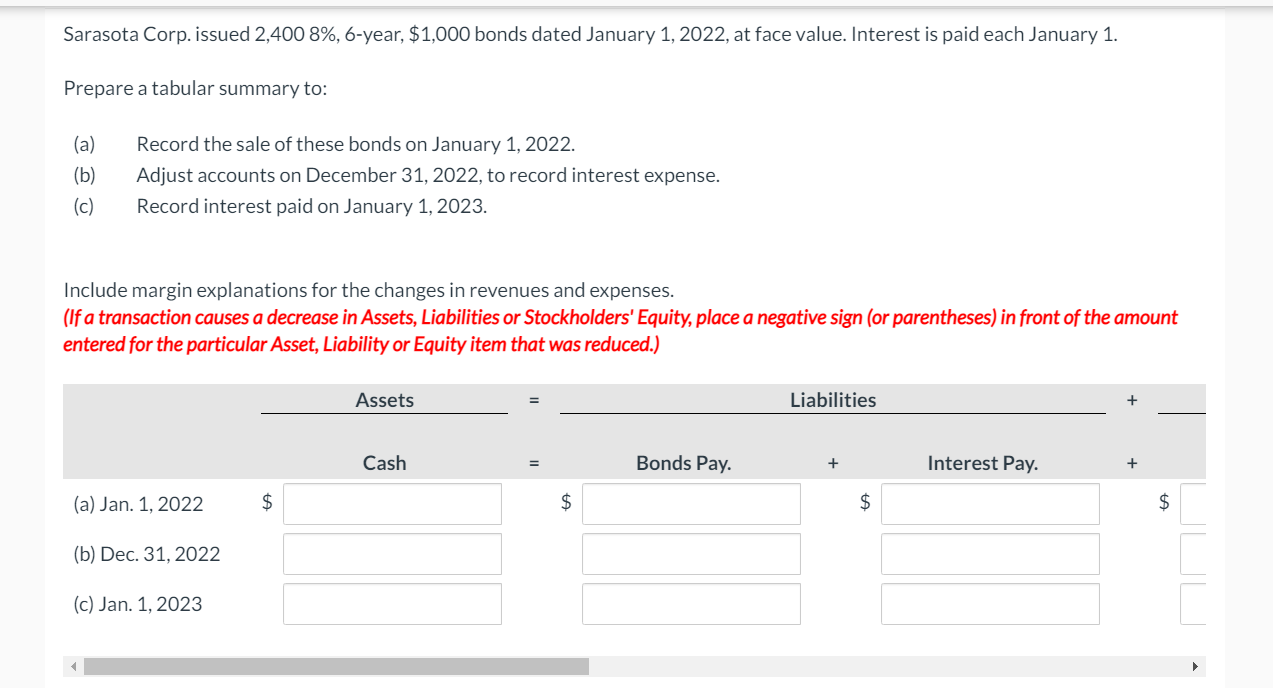
Task: Focus Interest Pay. field for Jan. 1, 2023
Action: coord(990,604)
